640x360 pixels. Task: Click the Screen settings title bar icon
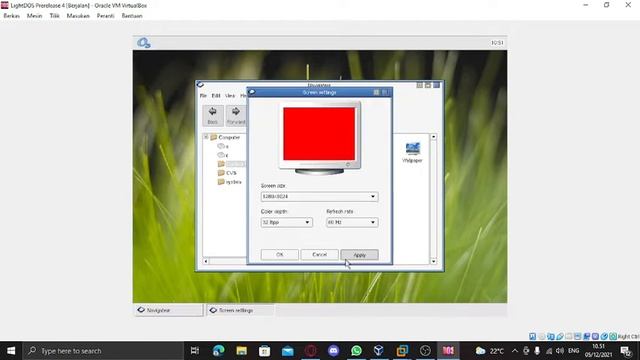click(252, 92)
